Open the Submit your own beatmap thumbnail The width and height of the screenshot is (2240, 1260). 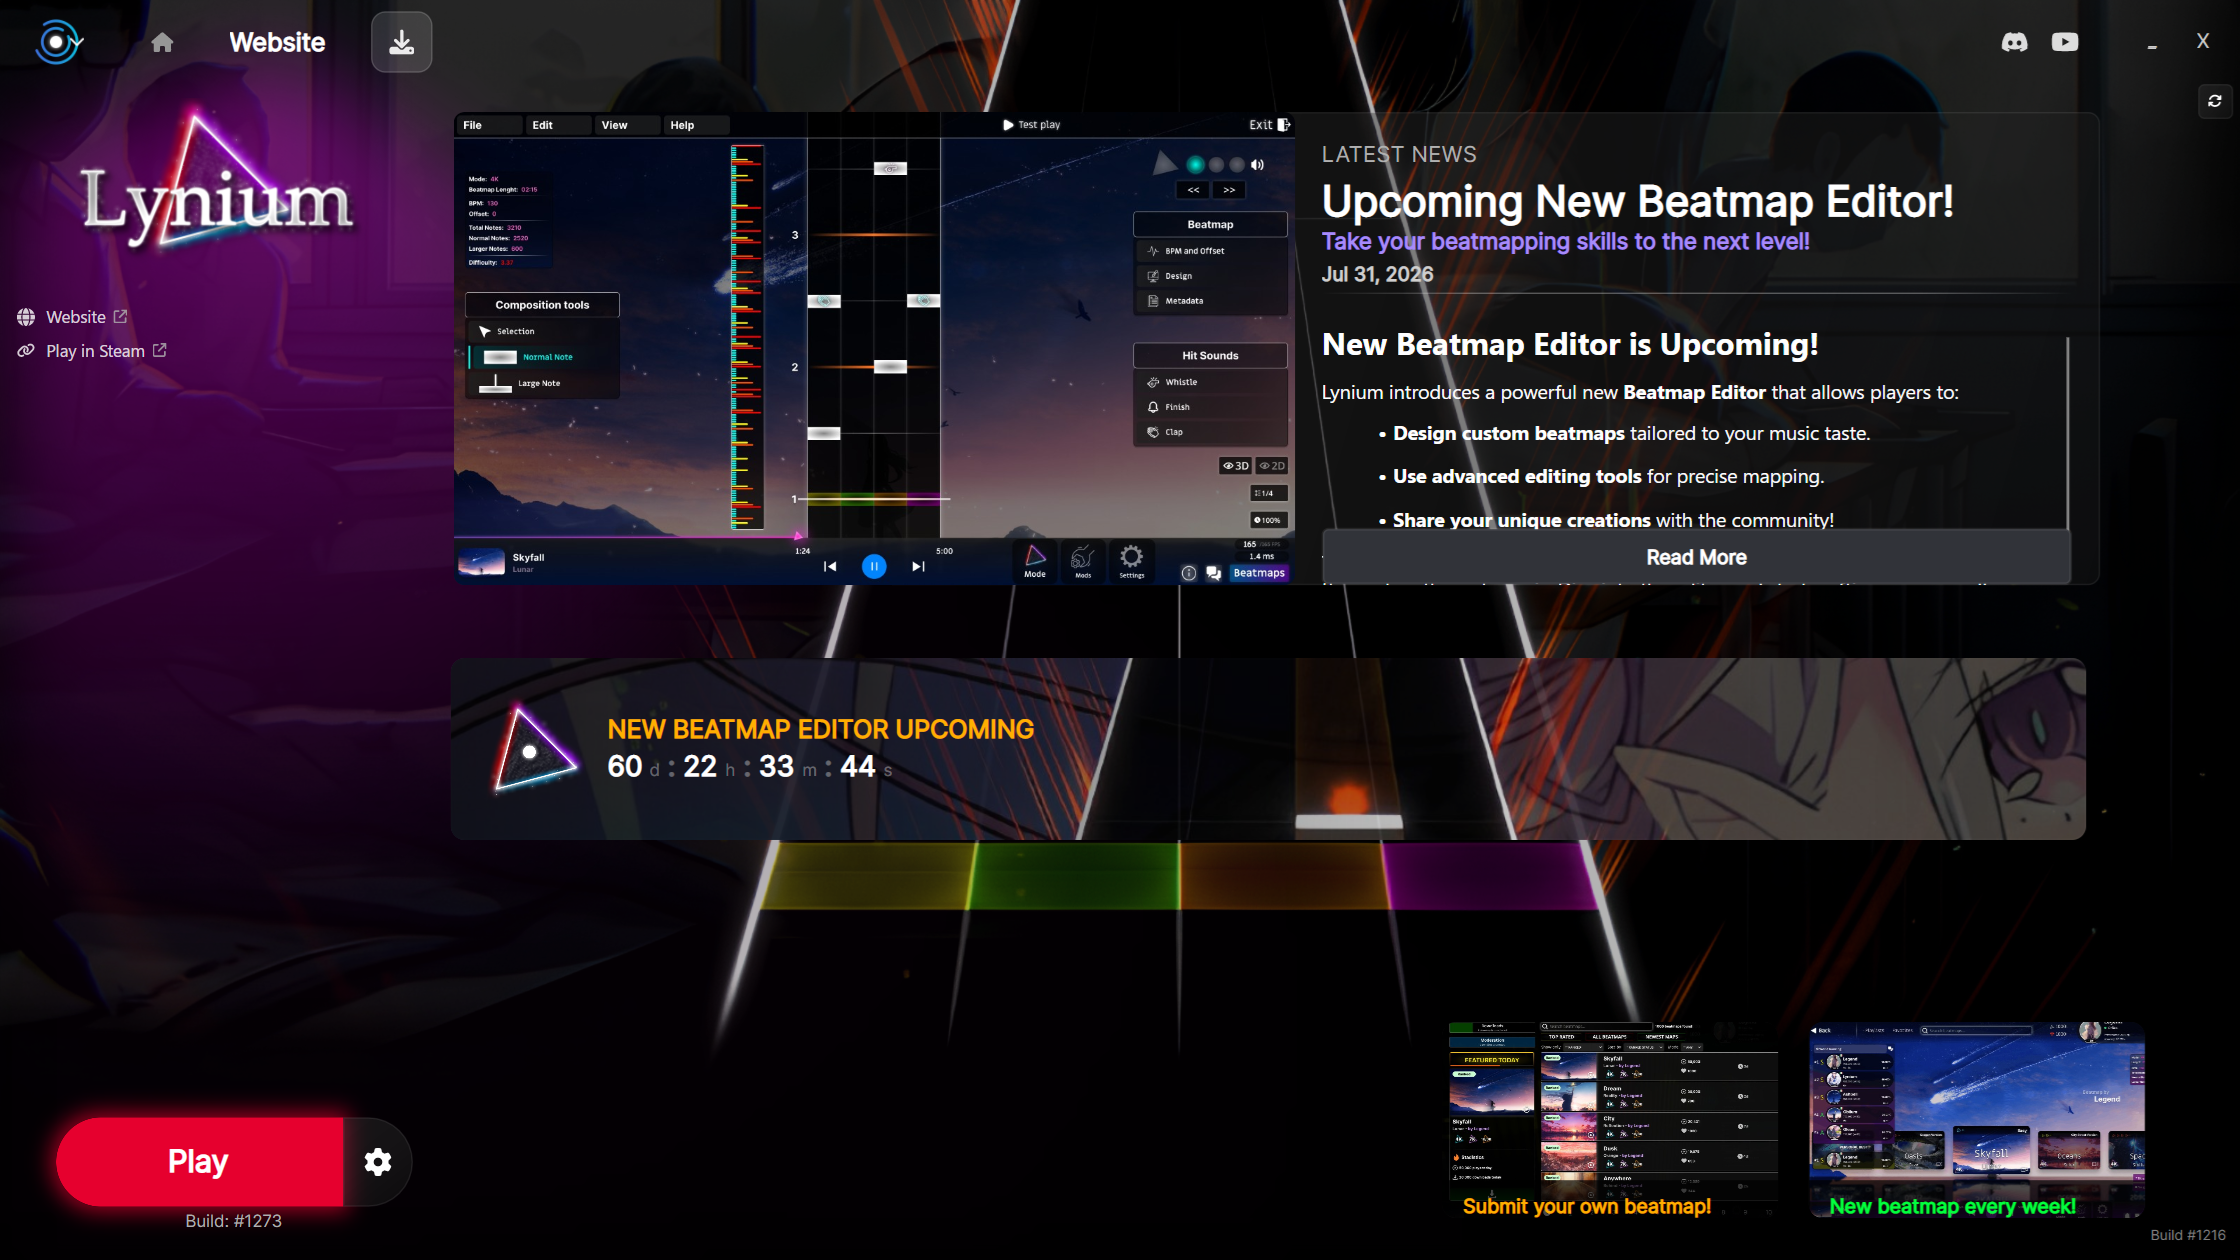(1612, 1119)
